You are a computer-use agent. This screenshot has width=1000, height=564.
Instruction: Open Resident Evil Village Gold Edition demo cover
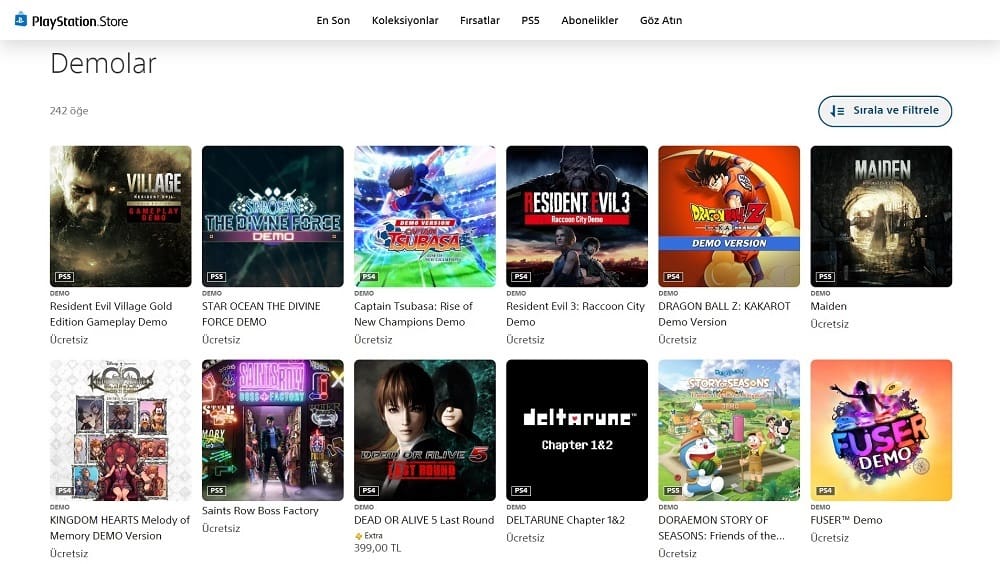click(x=121, y=216)
